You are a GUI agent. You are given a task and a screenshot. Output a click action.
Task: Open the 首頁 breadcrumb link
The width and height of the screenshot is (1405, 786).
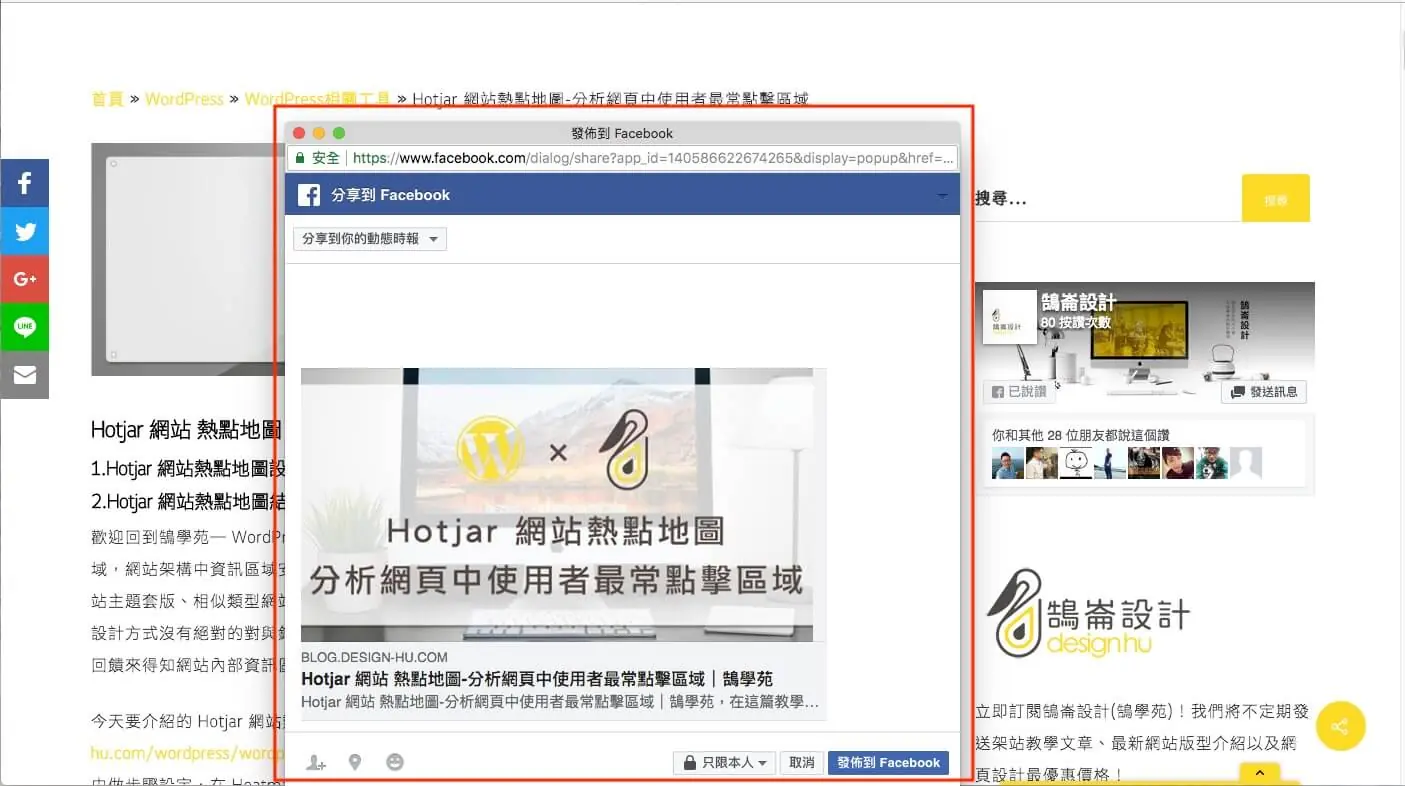pyautogui.click(x=107, y=99)
